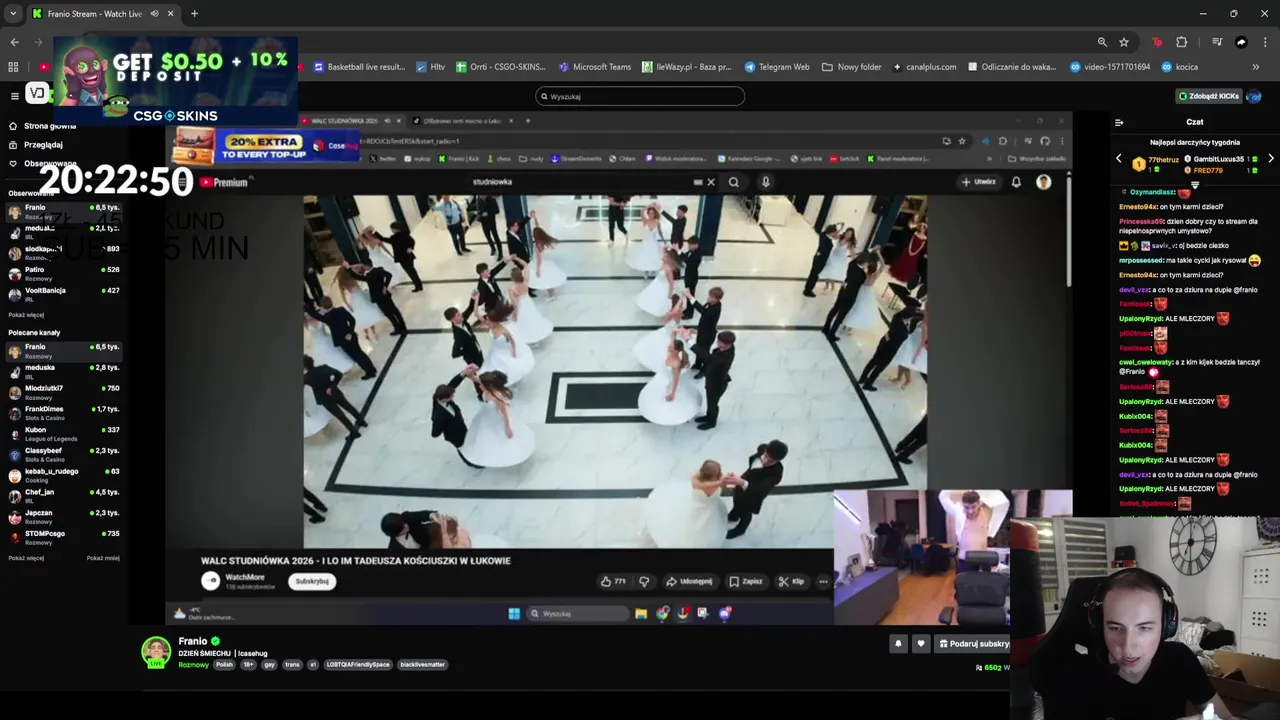Click the YouTube Utwórz create button
Image resolution: width=1280 pixels, height=720 pixels.
click(979, 182)
